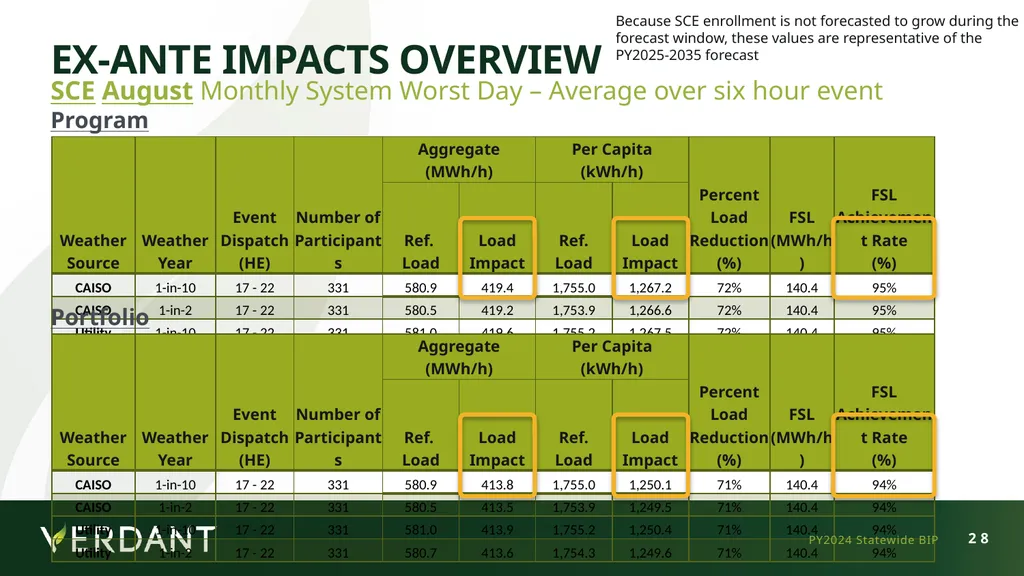Click the 'EX-ANTE IMPACTS OVERVIEW' title

coord(326,59)
